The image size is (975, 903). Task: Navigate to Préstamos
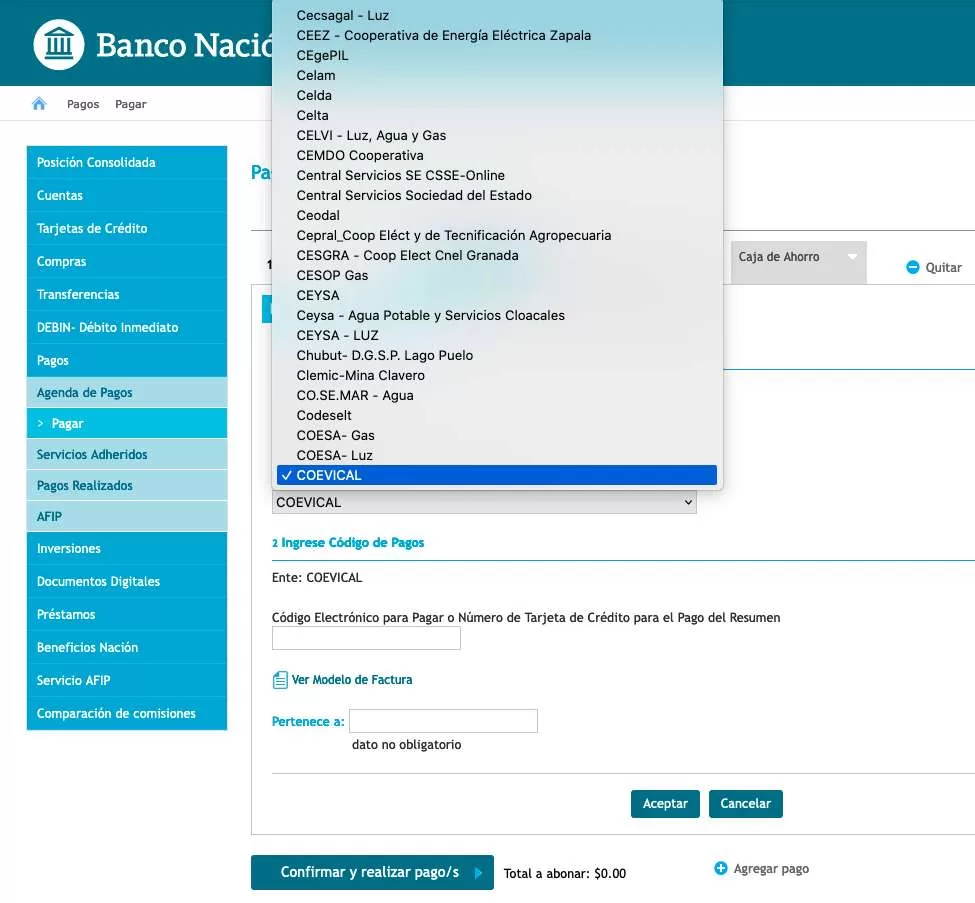pos(127,614)
